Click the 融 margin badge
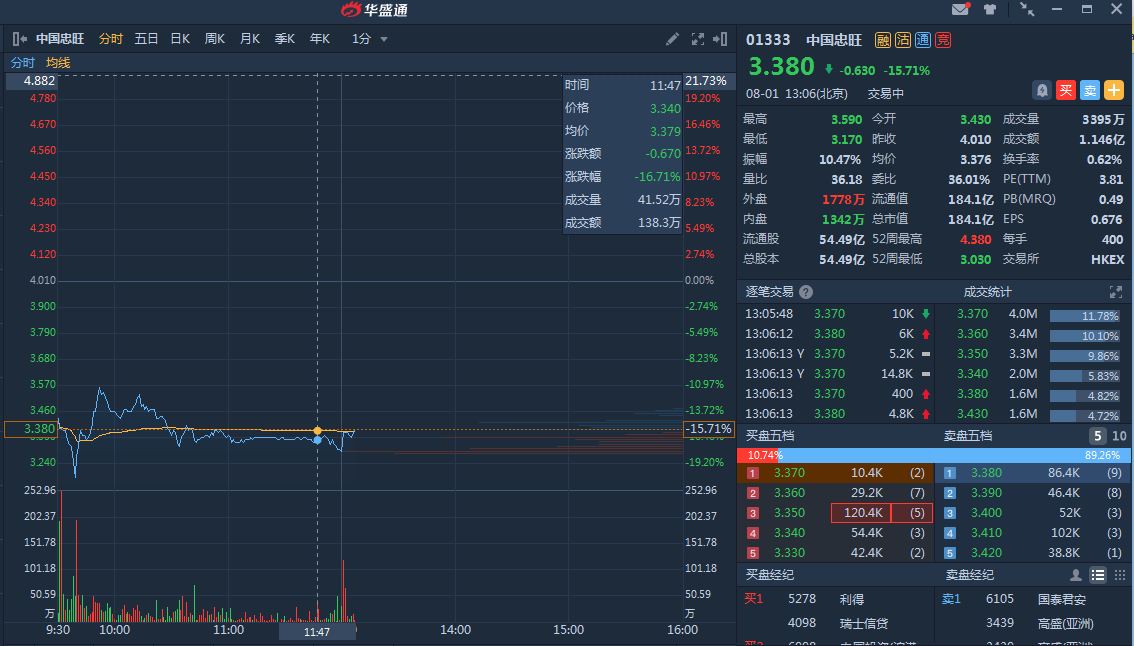Image resolution: width=1134 pixels, height=646 pixels. pos(883,40)
